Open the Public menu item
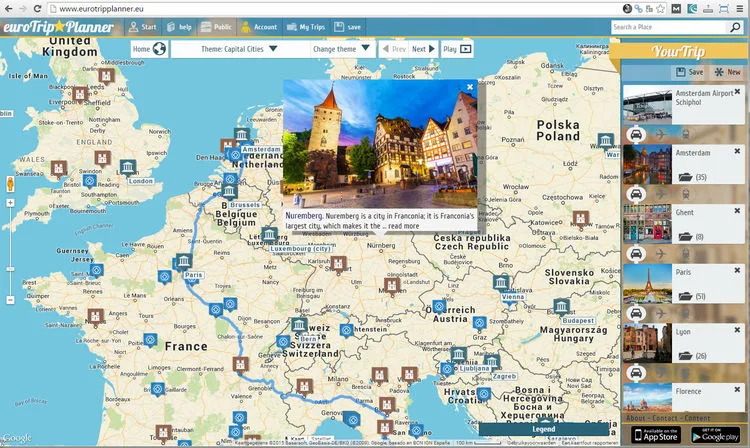The image size is (750, 448). (216, 27)
